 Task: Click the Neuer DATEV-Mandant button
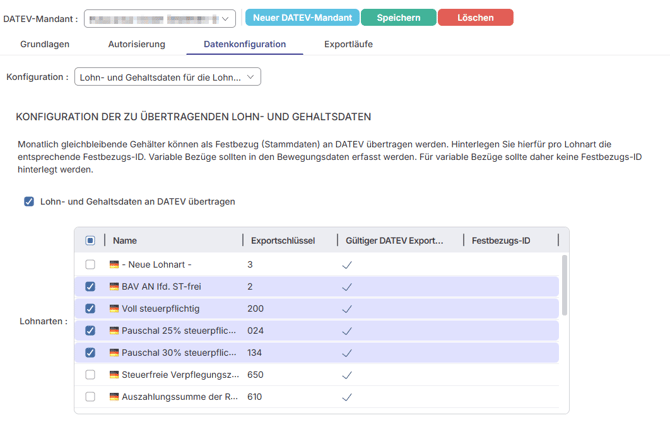click(302, 18)
